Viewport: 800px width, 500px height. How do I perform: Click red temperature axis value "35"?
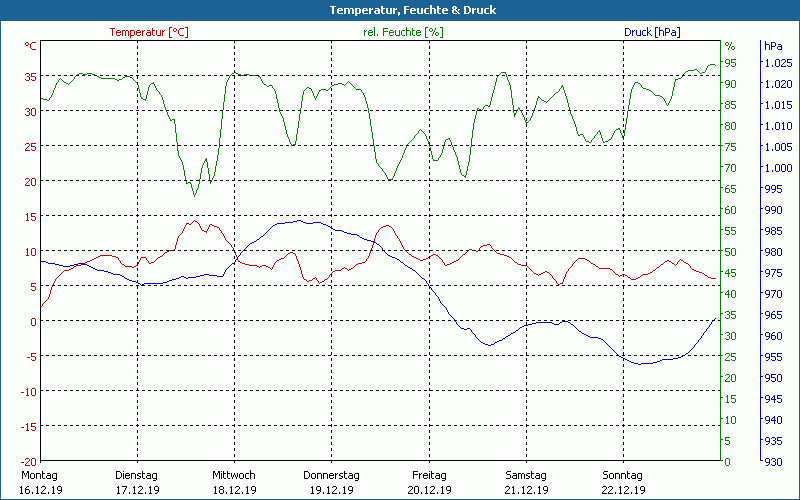(31, 77)
